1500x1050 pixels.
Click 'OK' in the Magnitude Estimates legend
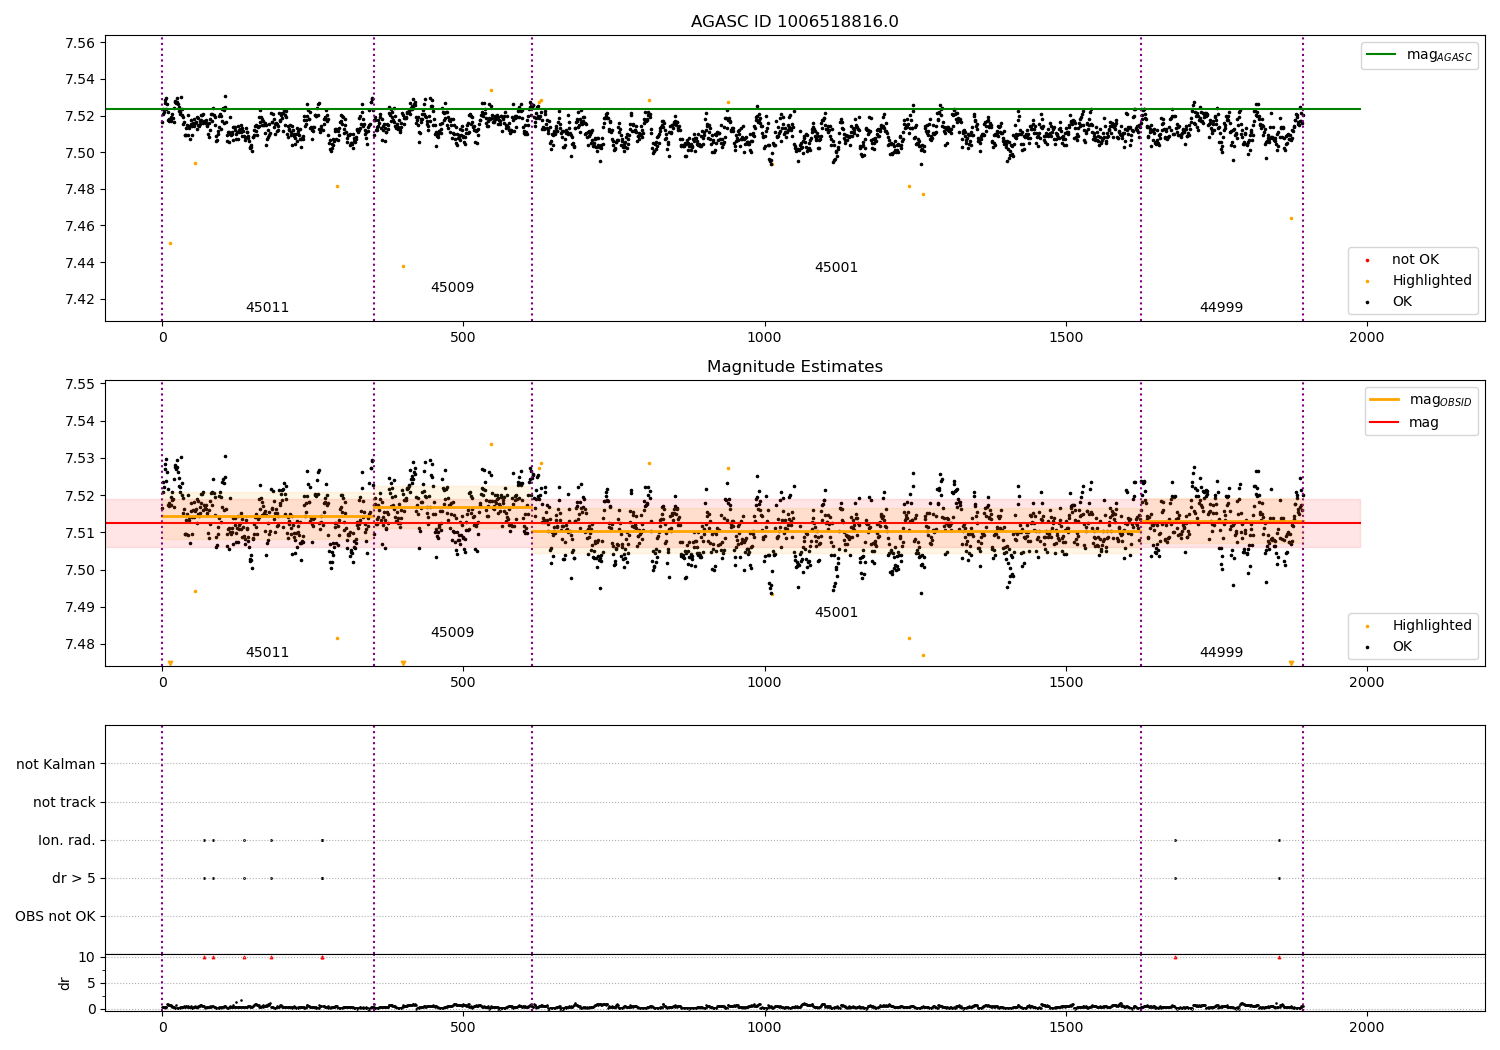(x=1402, y=647)
